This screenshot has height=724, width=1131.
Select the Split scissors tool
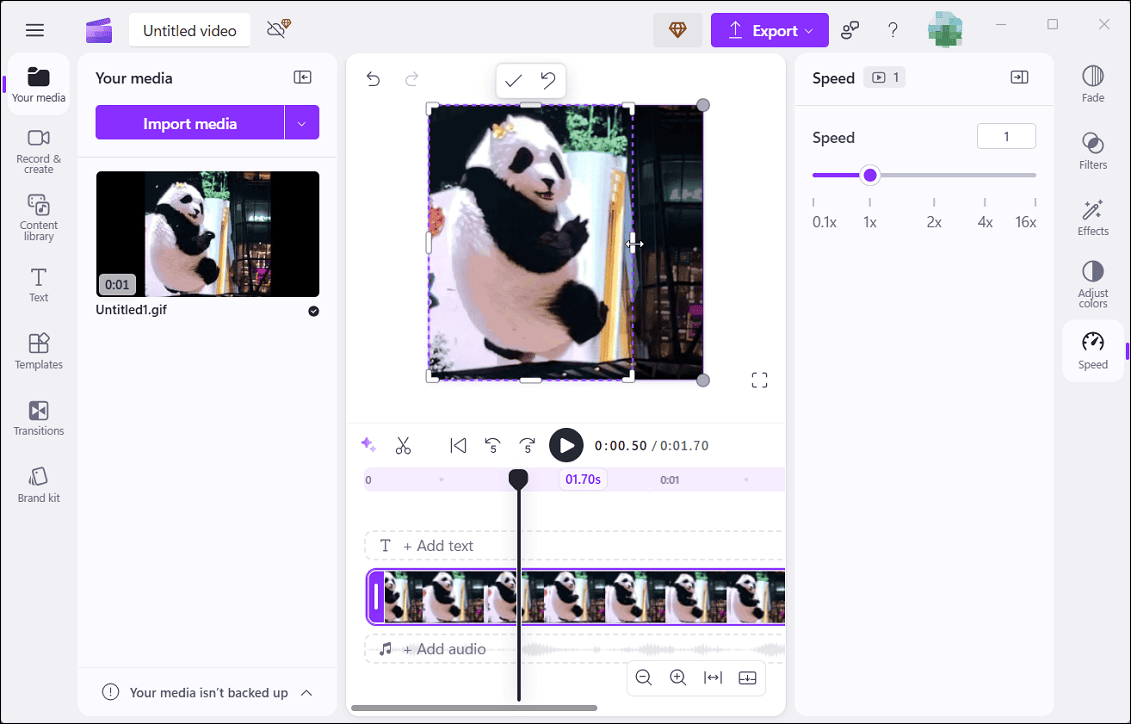pos(403,445)
